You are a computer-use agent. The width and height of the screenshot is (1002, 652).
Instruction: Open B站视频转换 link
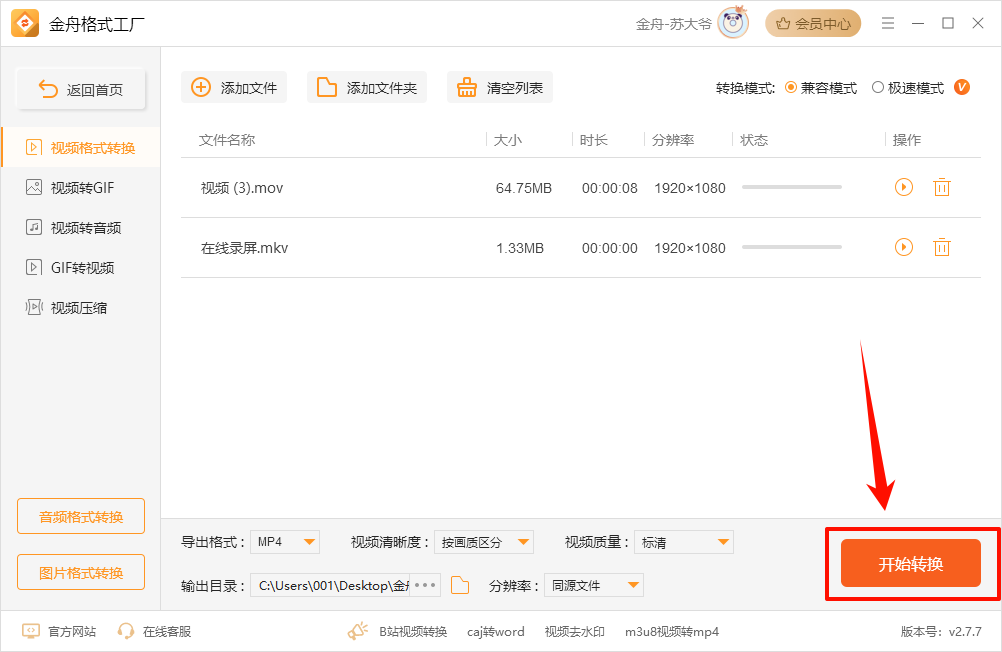click(x=413, y=632)
